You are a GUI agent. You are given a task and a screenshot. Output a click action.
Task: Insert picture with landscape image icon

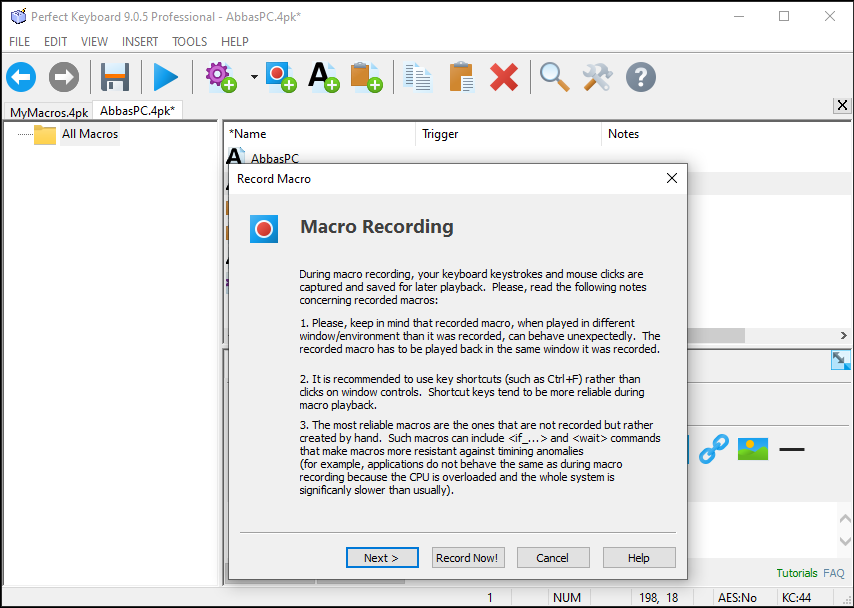pyautogui.click(x=753, y=449)
